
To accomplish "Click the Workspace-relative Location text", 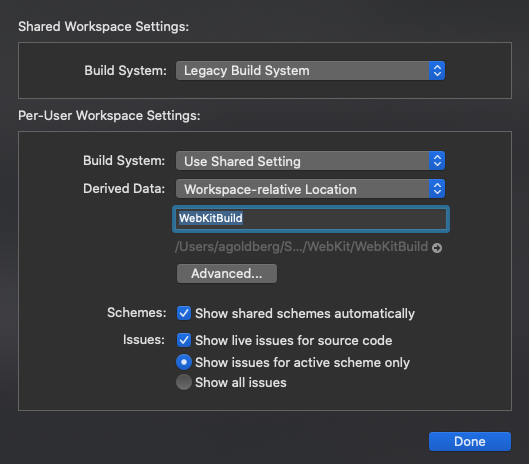I will (x=270, y=189).
